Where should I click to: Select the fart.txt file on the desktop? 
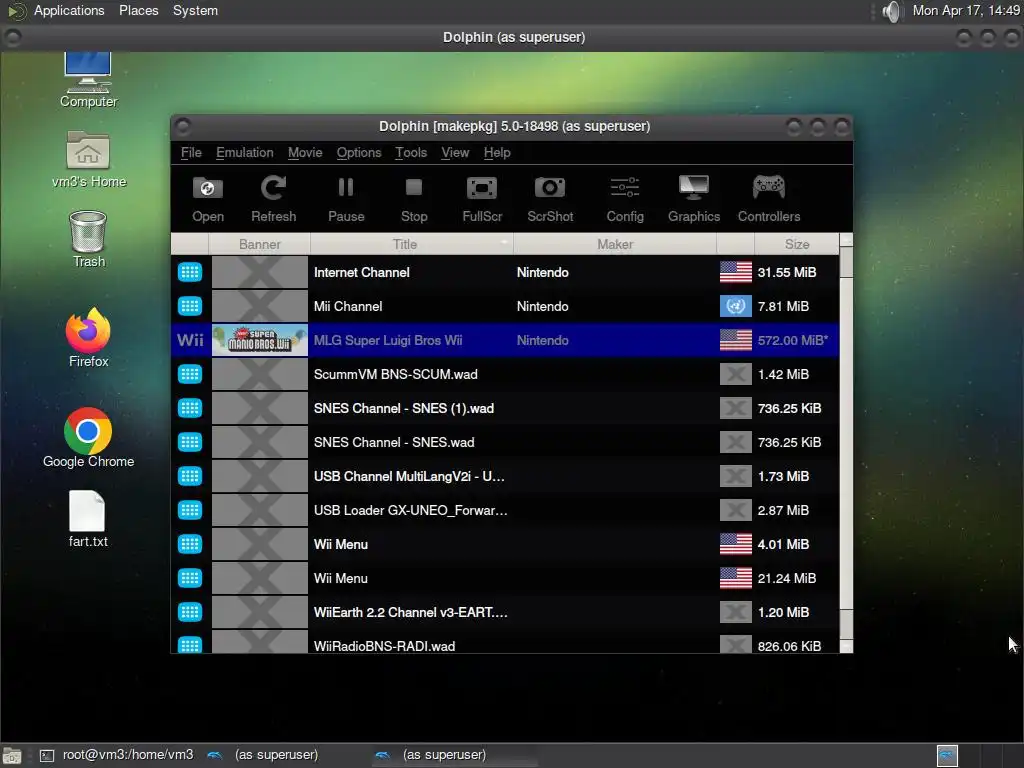coord(88,519)
